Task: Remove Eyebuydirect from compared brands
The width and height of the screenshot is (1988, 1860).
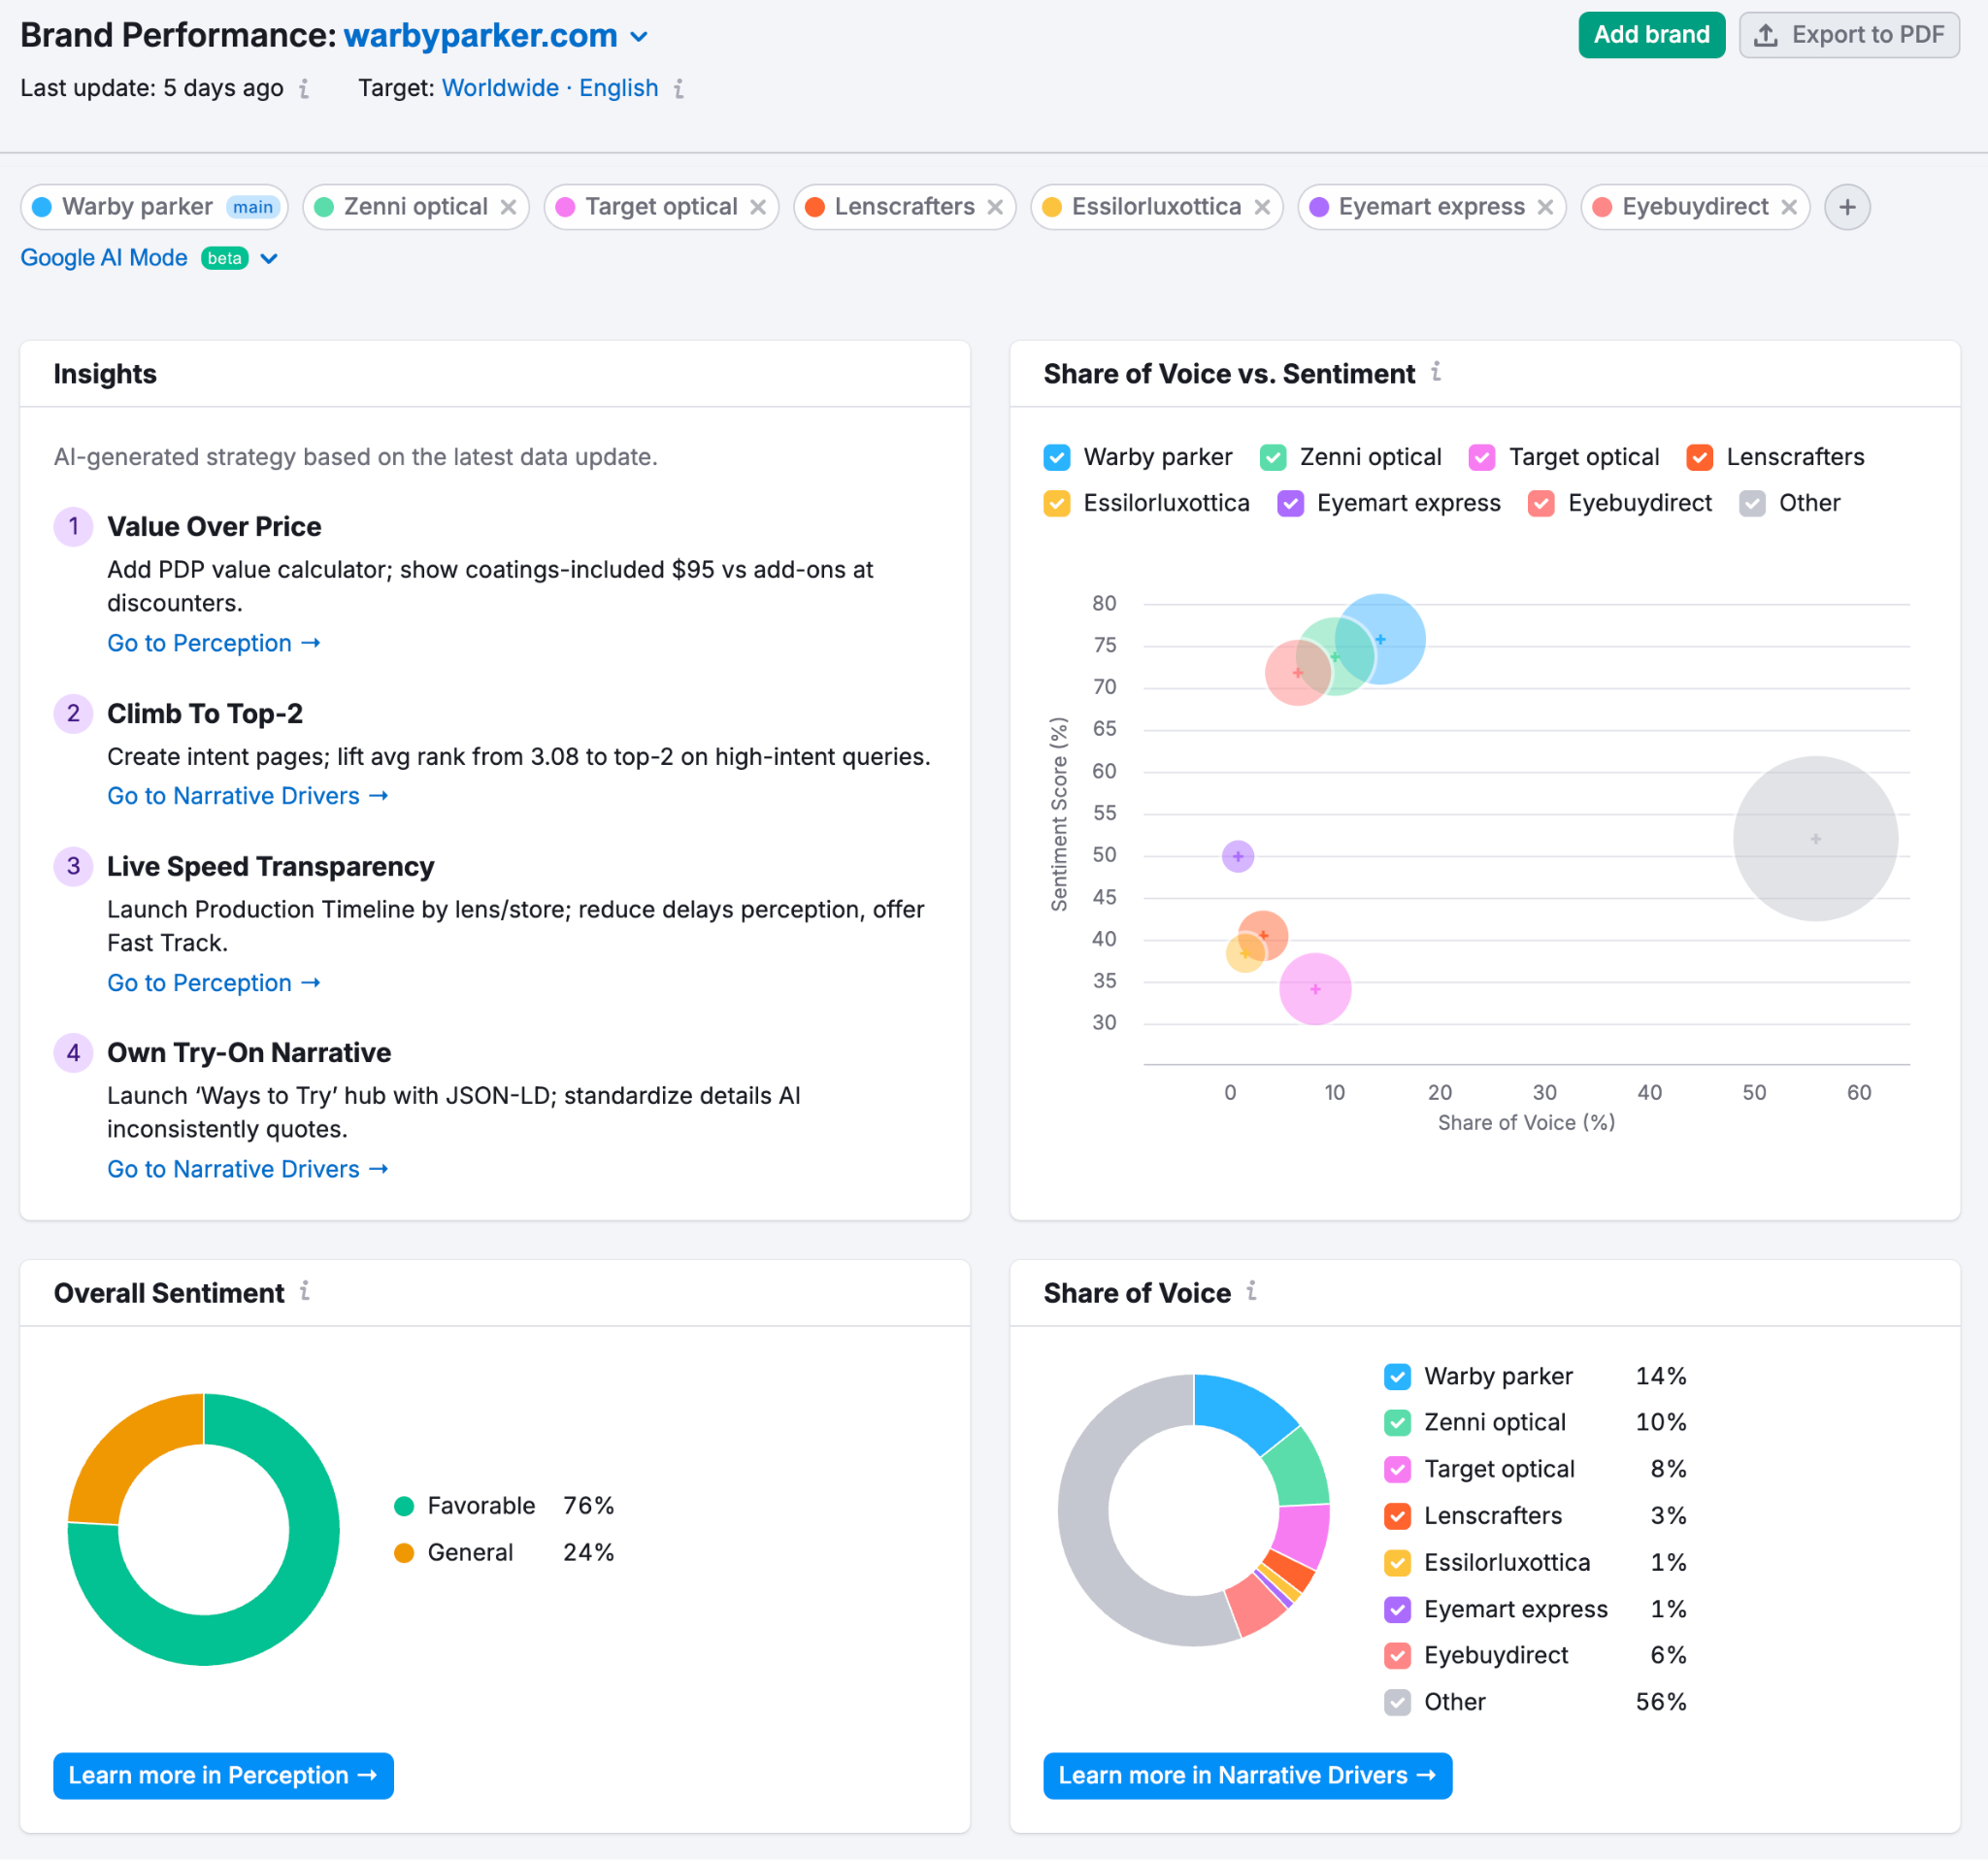Action: 1789,207
